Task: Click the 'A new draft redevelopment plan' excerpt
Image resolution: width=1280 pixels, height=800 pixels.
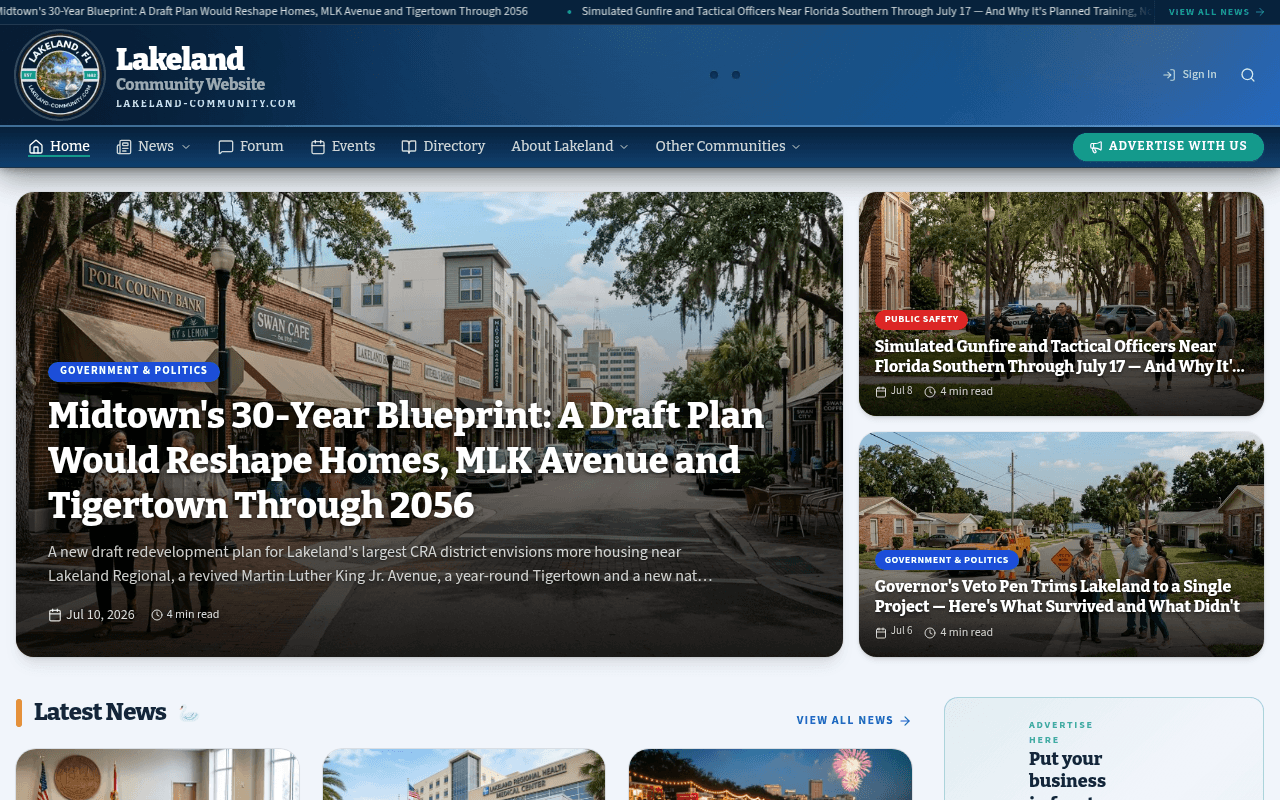Action: click(380, 564)
